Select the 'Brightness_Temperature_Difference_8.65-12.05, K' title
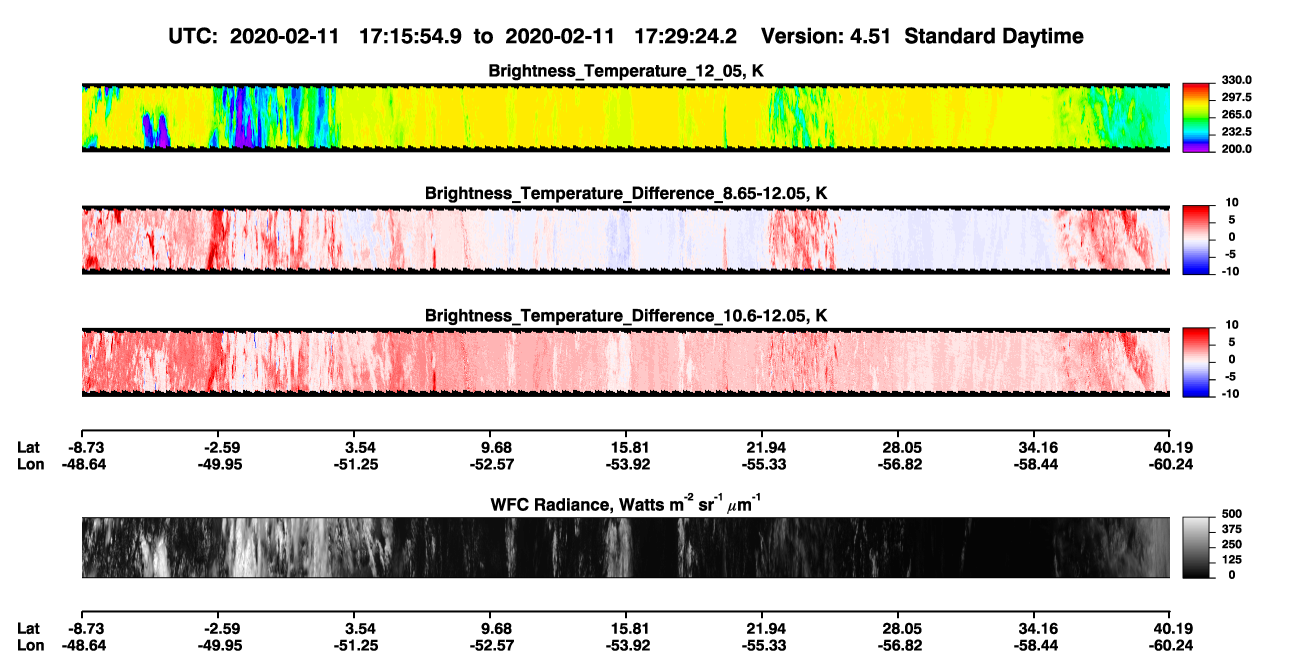Image resolution: width=1300 pixels, height=667 pixels. tap(625, 193)
